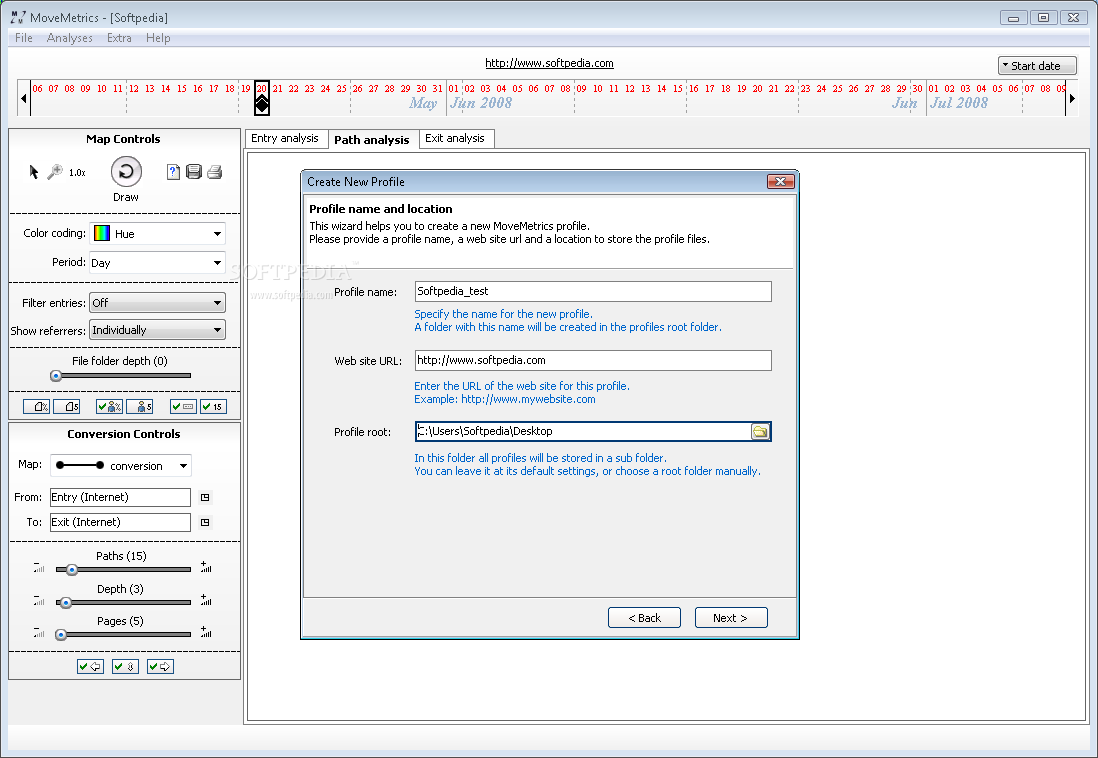Toggle the checked visitor percentage button

(109, 406)
